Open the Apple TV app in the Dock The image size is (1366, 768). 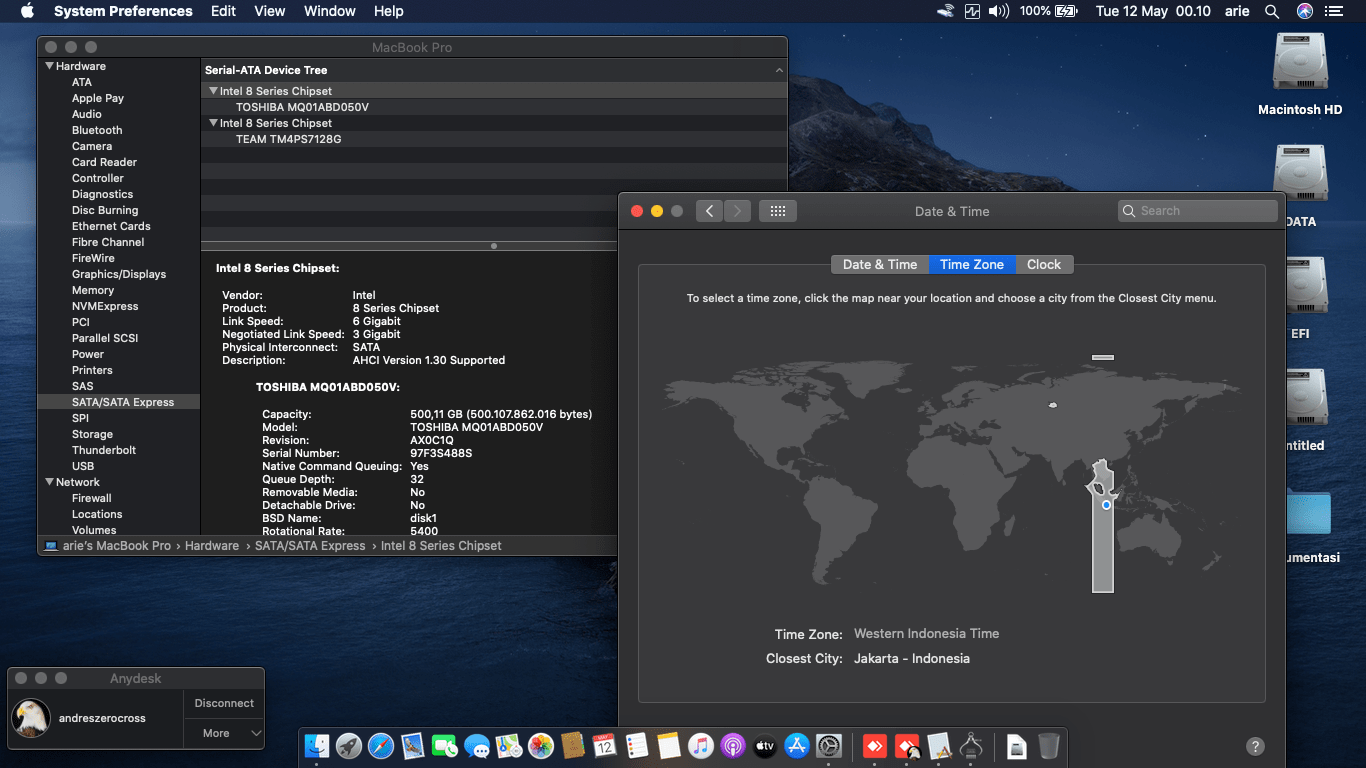click(765, 745)
